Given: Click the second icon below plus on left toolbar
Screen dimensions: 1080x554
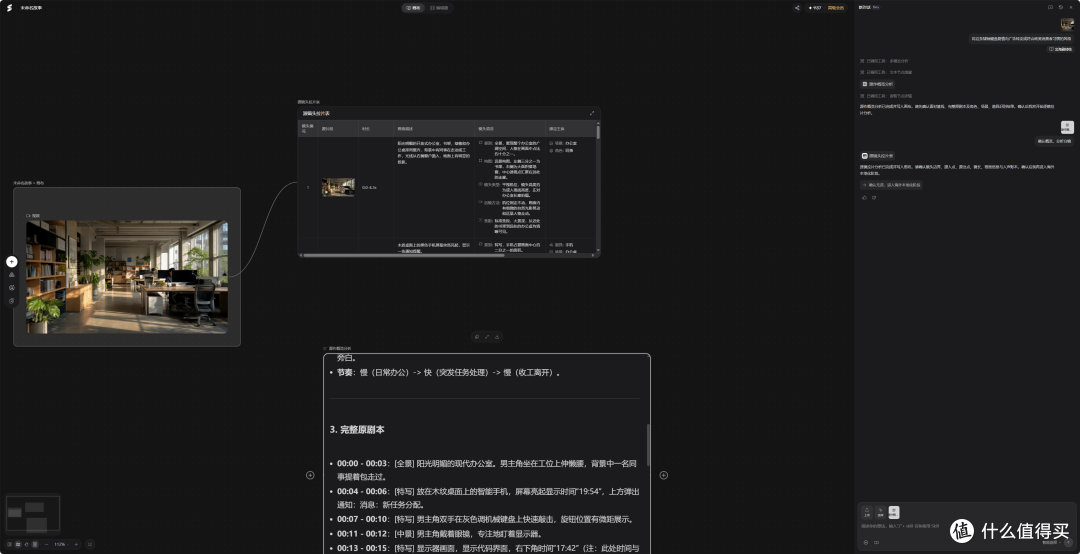Looking at the screenshot, I should (x=12, y=275).
